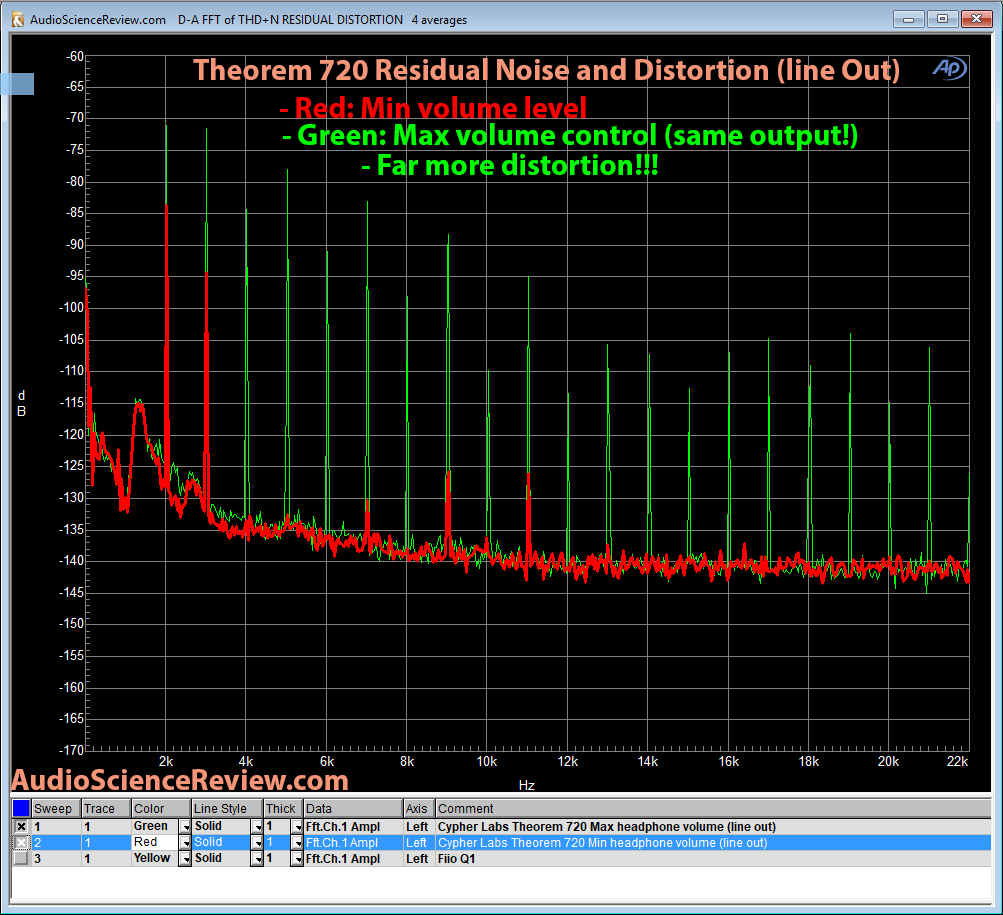
Task: Click the Left axis cell in Green row
Action: pyautogui.click(x=419, y=827)
